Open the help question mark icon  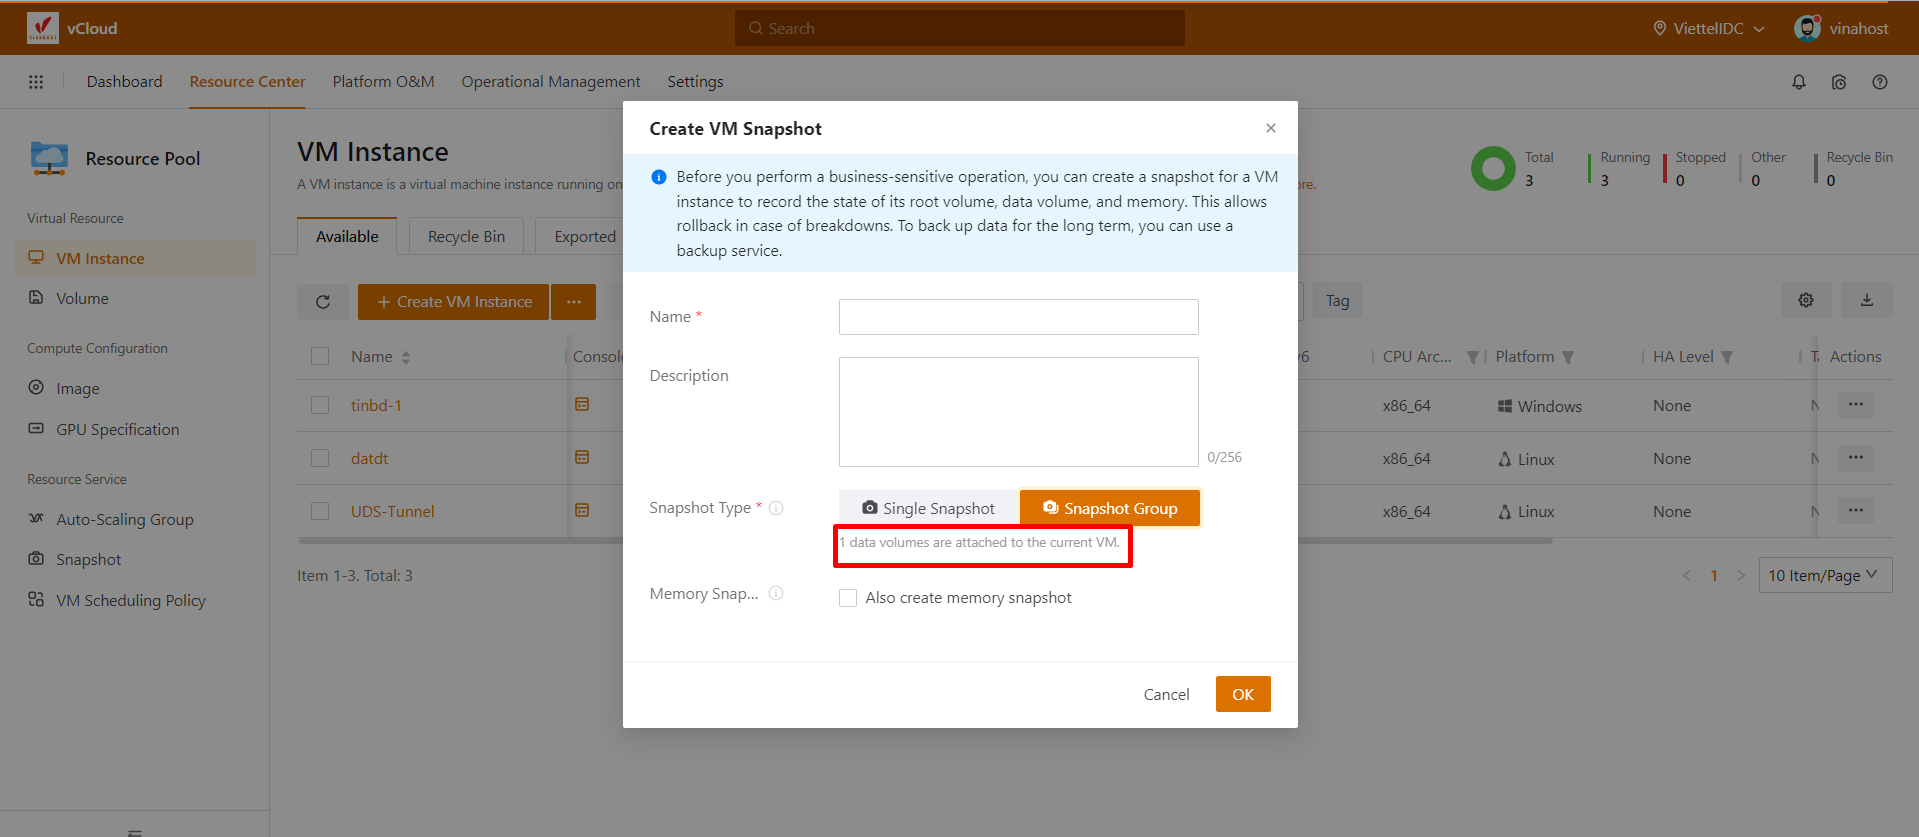click(1879, 82)
